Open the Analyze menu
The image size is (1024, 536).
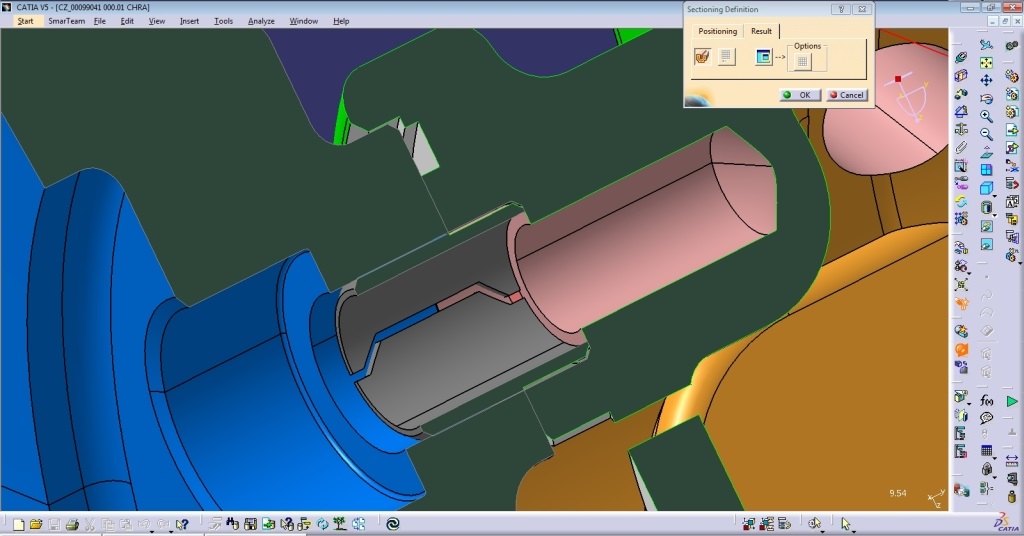(x=261, y=21)
